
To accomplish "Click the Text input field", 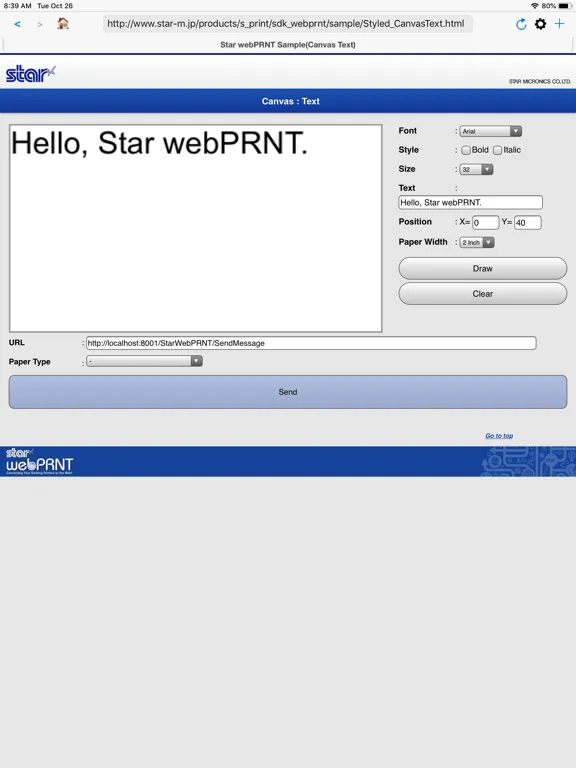I will coord(471,202).
